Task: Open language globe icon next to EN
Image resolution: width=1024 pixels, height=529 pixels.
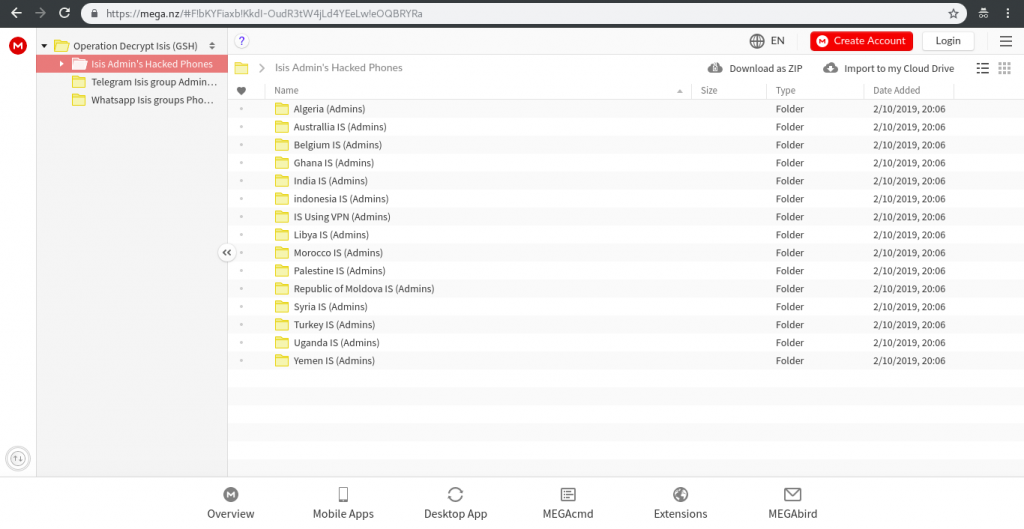Action: tap(757, 41)
